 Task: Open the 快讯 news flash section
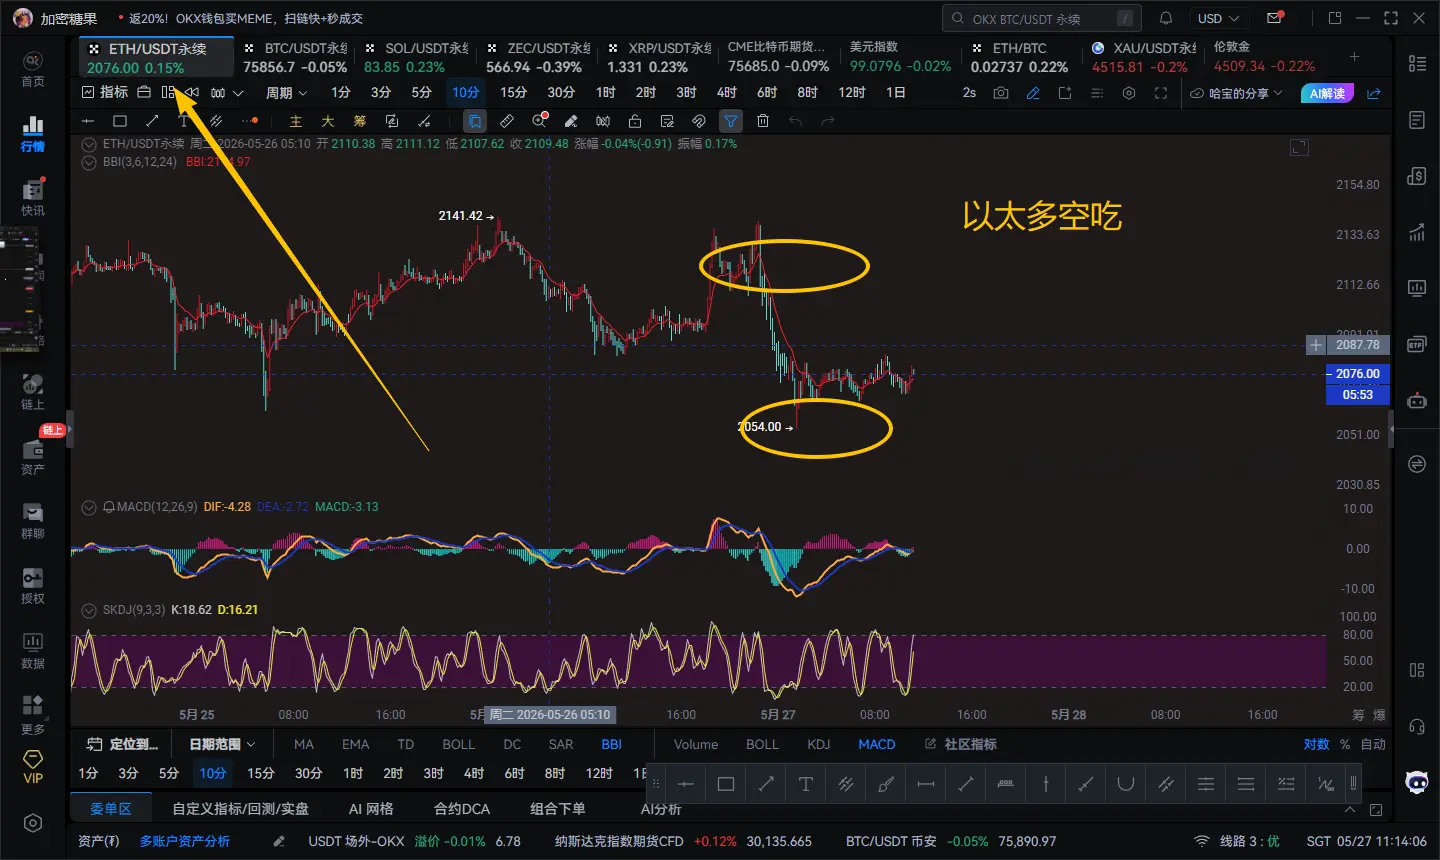[33, 197]
